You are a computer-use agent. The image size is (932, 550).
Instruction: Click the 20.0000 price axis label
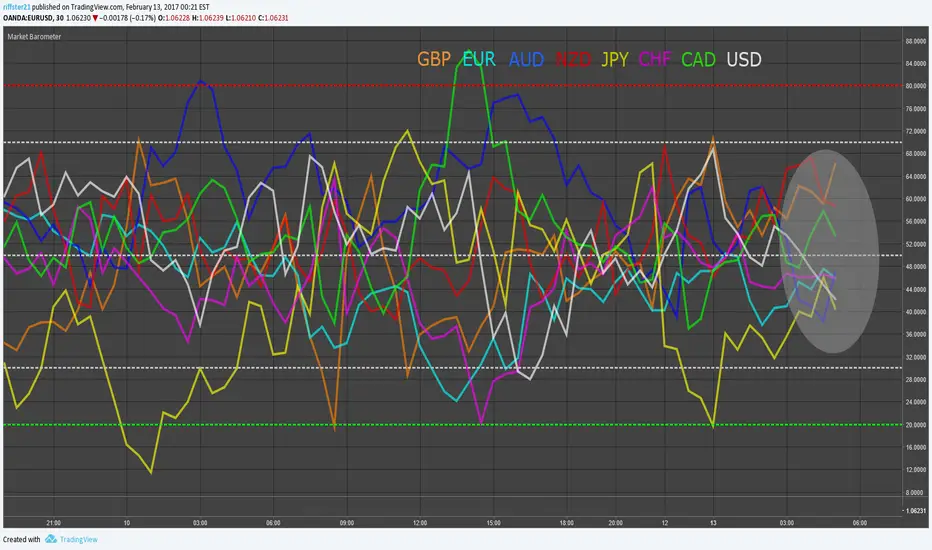915,425
